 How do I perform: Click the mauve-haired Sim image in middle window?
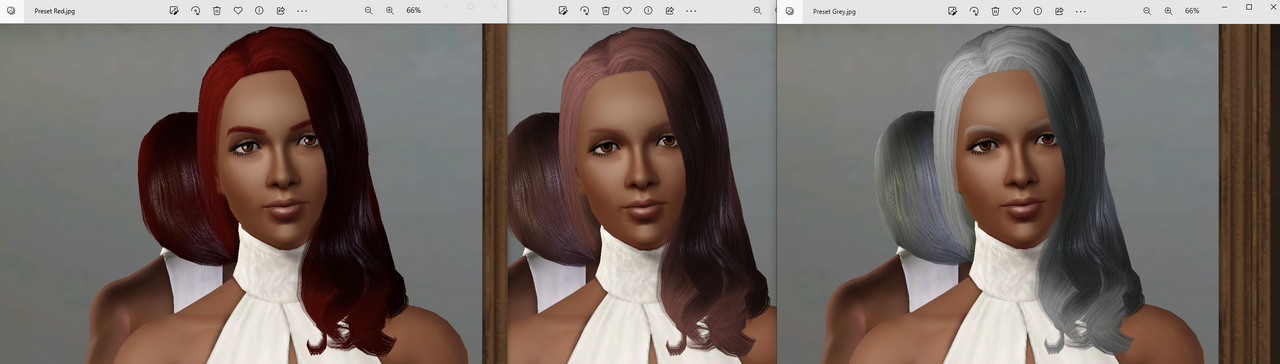click(642, 193)
